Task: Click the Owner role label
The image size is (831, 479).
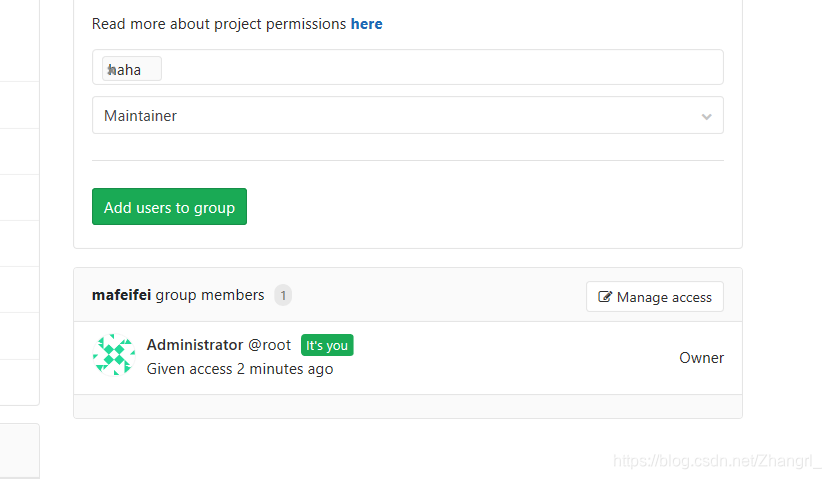Action: tap(701, 357)
